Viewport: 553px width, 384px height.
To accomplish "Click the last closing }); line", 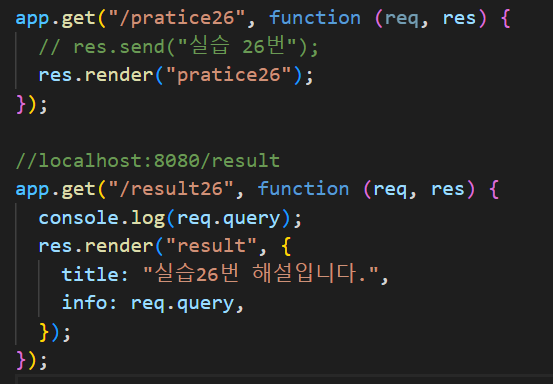I will click(x=31, y=360).
